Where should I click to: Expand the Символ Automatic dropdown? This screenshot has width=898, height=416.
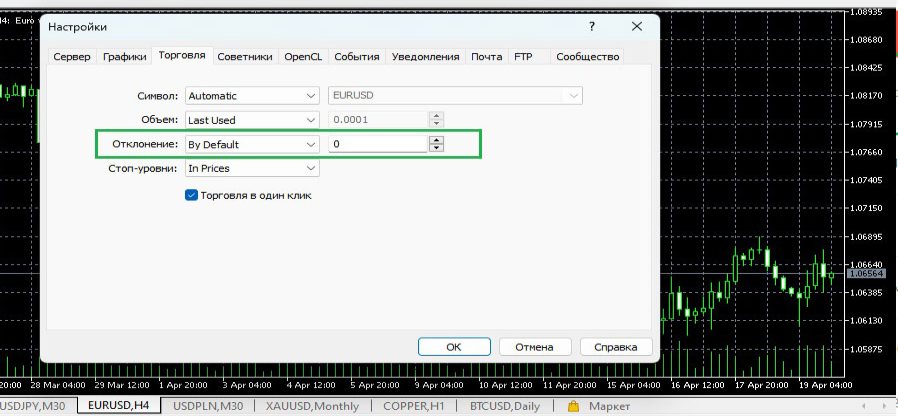coord(253,96)
